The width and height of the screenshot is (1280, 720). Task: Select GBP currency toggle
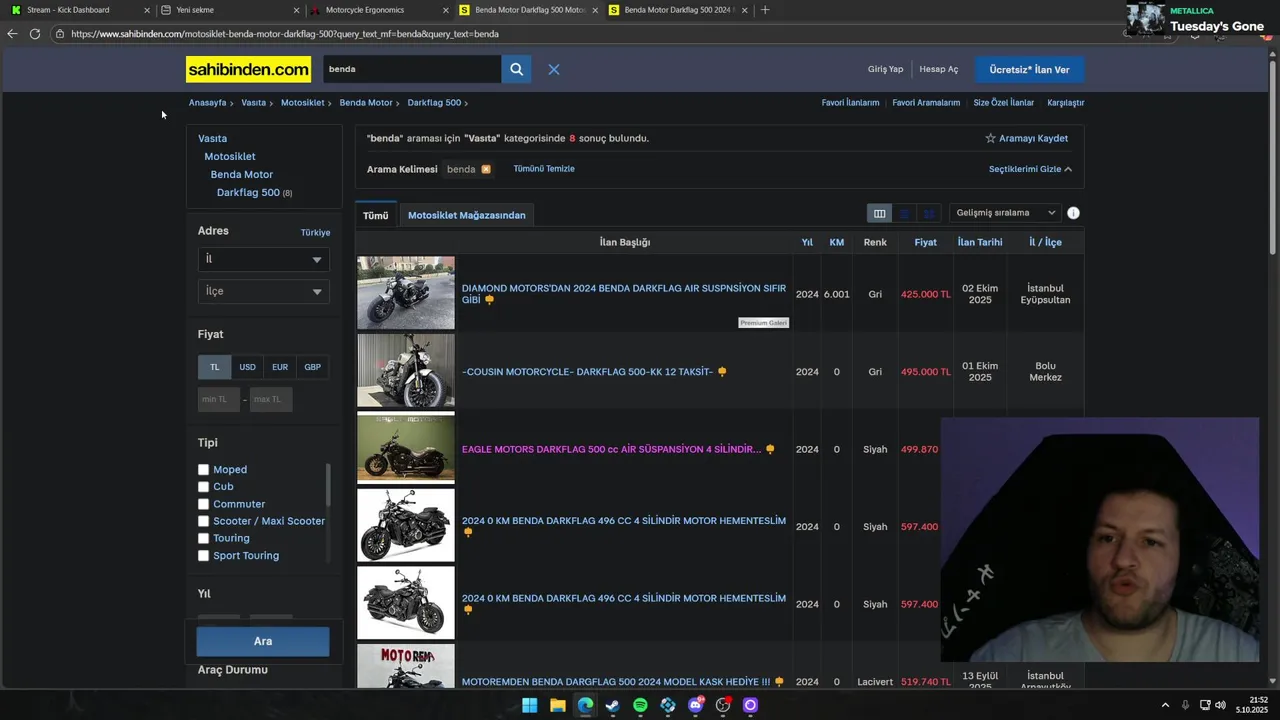[x=313, y=367]
